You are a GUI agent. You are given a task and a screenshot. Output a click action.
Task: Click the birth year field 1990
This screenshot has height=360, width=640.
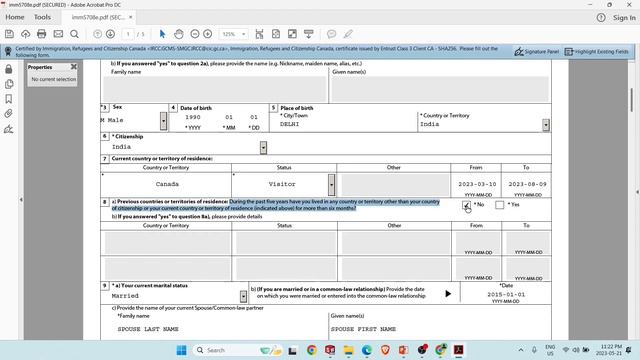pyautogui.click(x=193, y=117)
